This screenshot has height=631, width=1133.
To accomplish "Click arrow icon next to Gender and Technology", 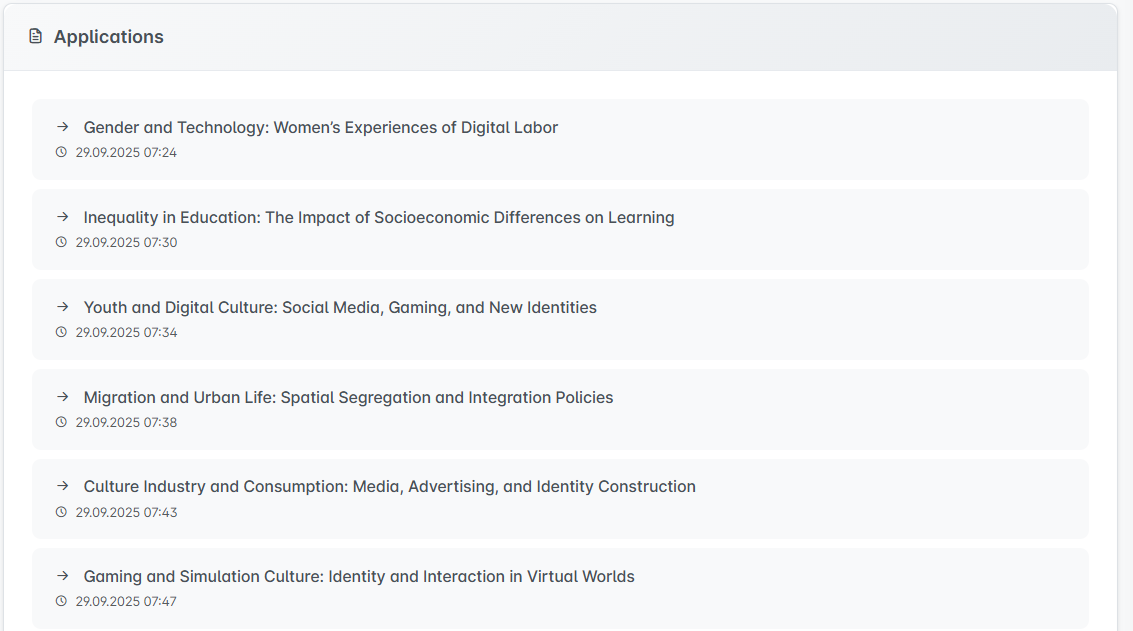I will pos(62,127).
